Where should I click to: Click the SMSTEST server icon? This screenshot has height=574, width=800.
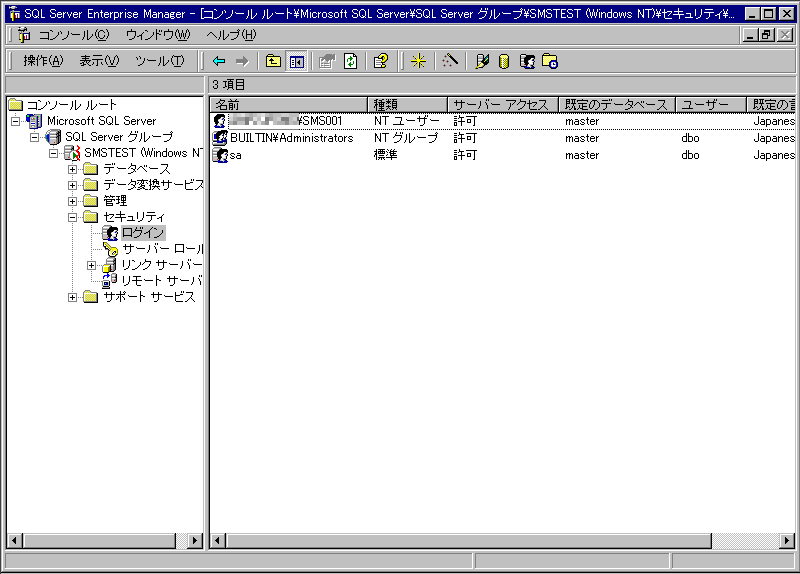(x=72, y=153)
